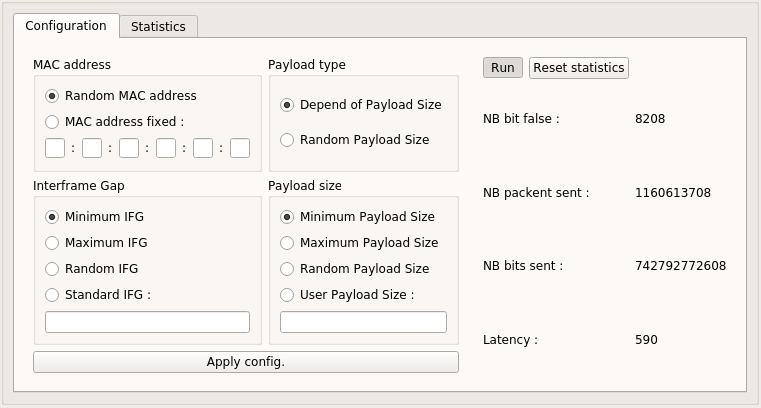Choose User Payload Size option
761x408 pixels.
click(347, 294)
